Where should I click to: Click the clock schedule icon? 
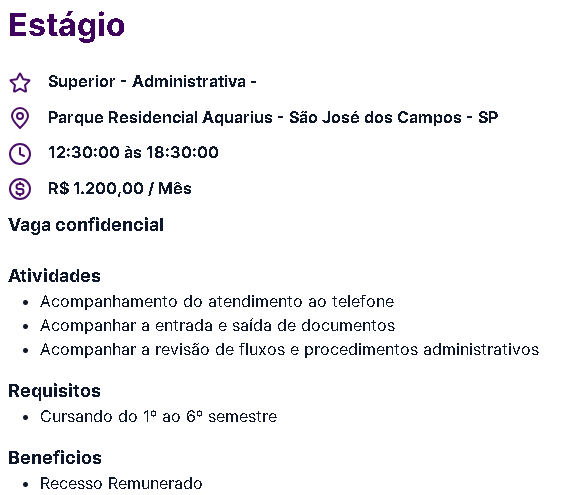tap(20, 154)
